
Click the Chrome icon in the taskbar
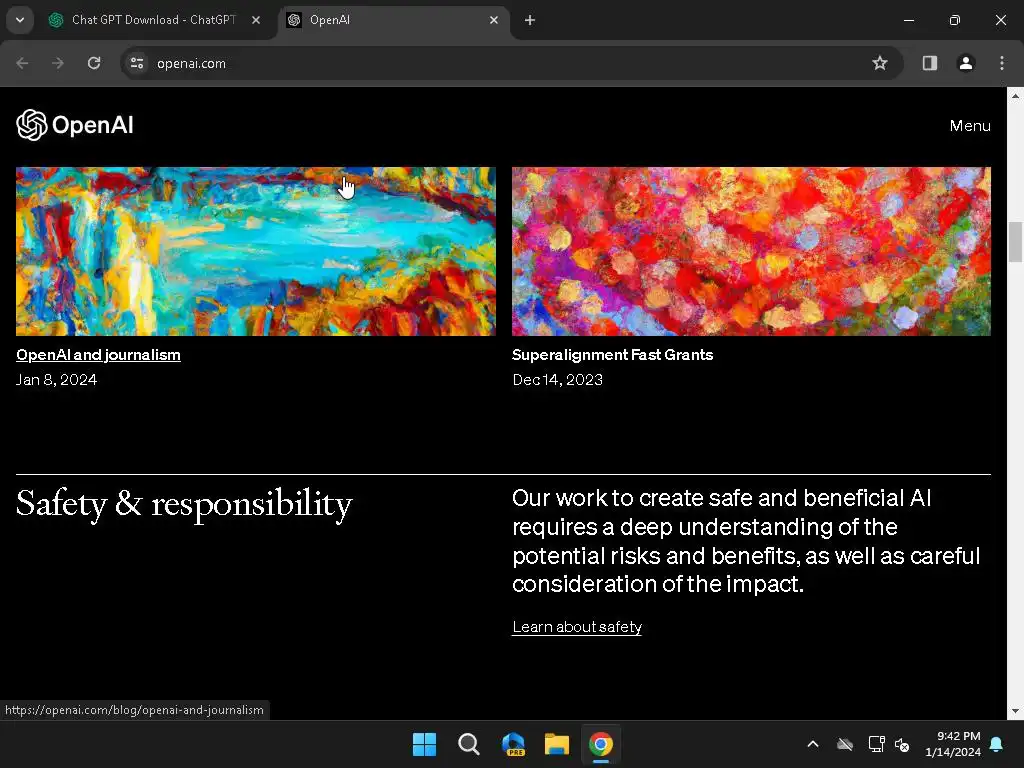[x=601, y=744]
